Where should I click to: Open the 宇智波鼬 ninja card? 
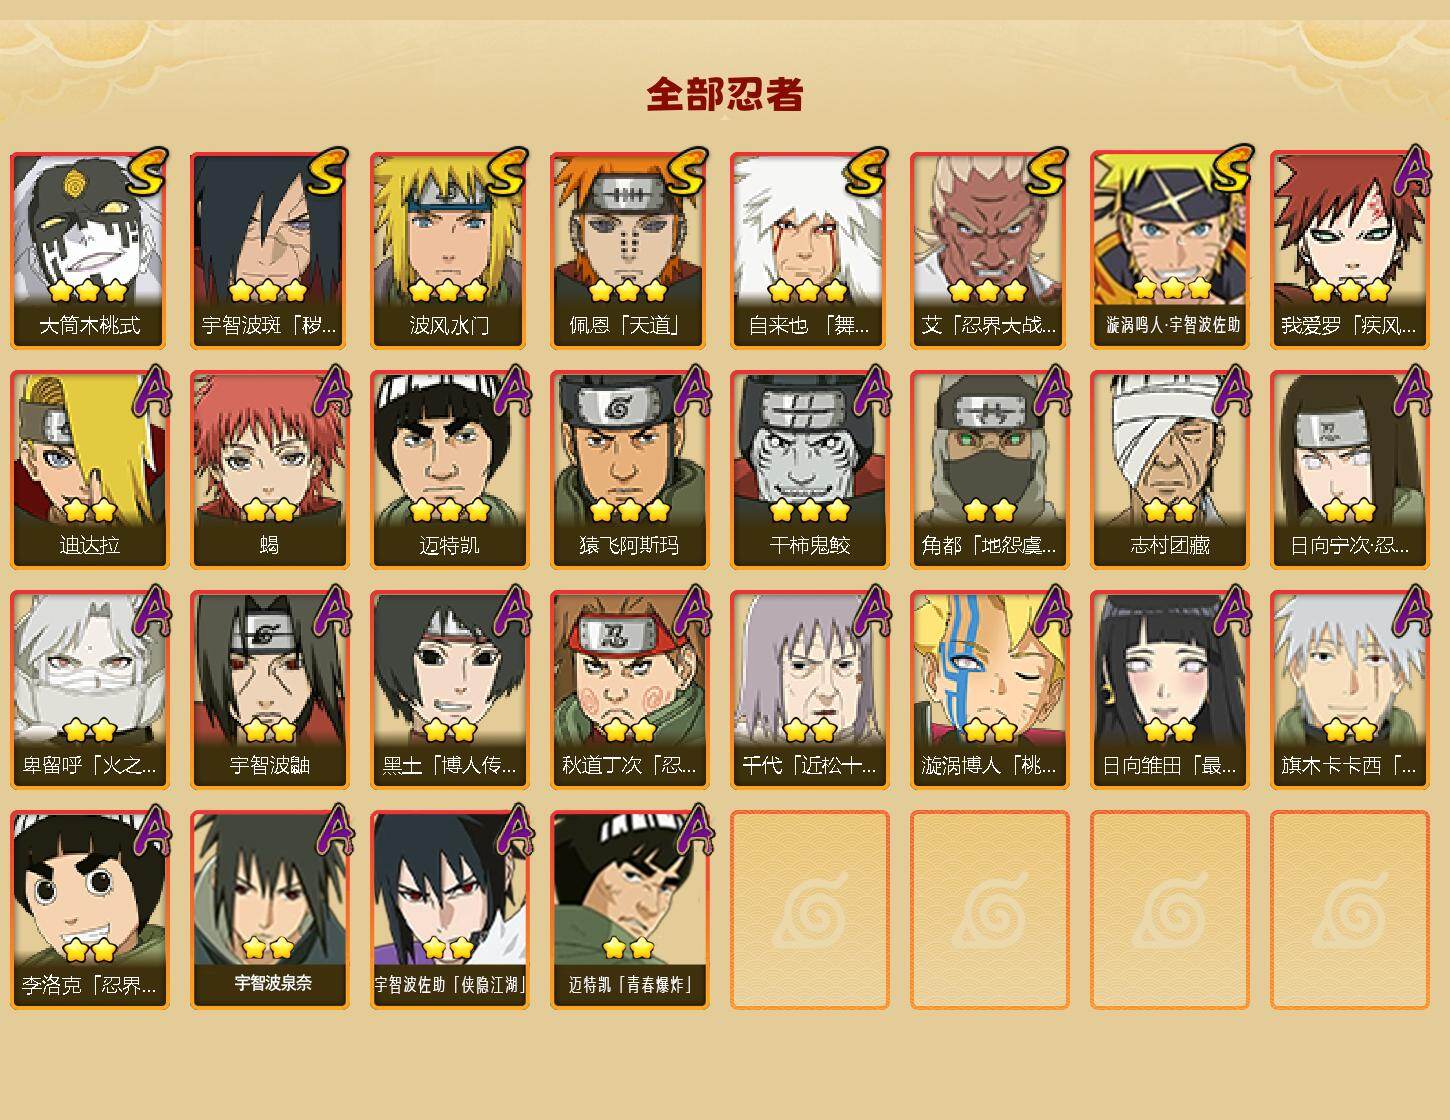pyautogui.click(x=270, y=690)
